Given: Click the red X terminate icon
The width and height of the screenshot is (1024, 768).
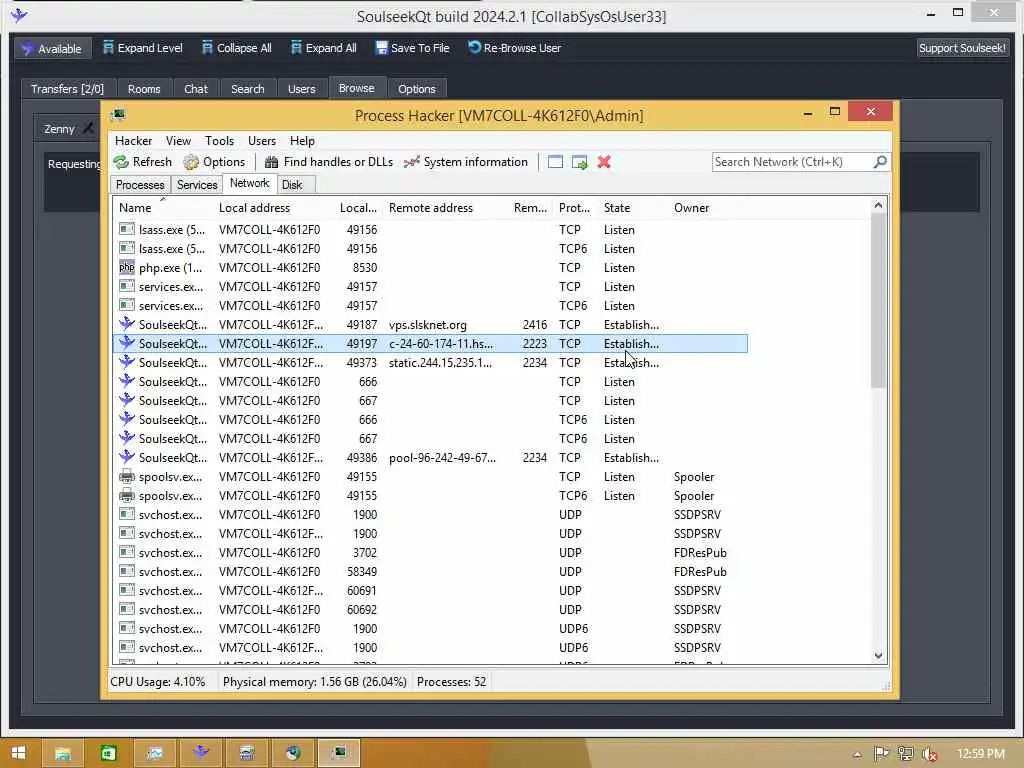Looking at the screenshot, I should tap(604, 162).
